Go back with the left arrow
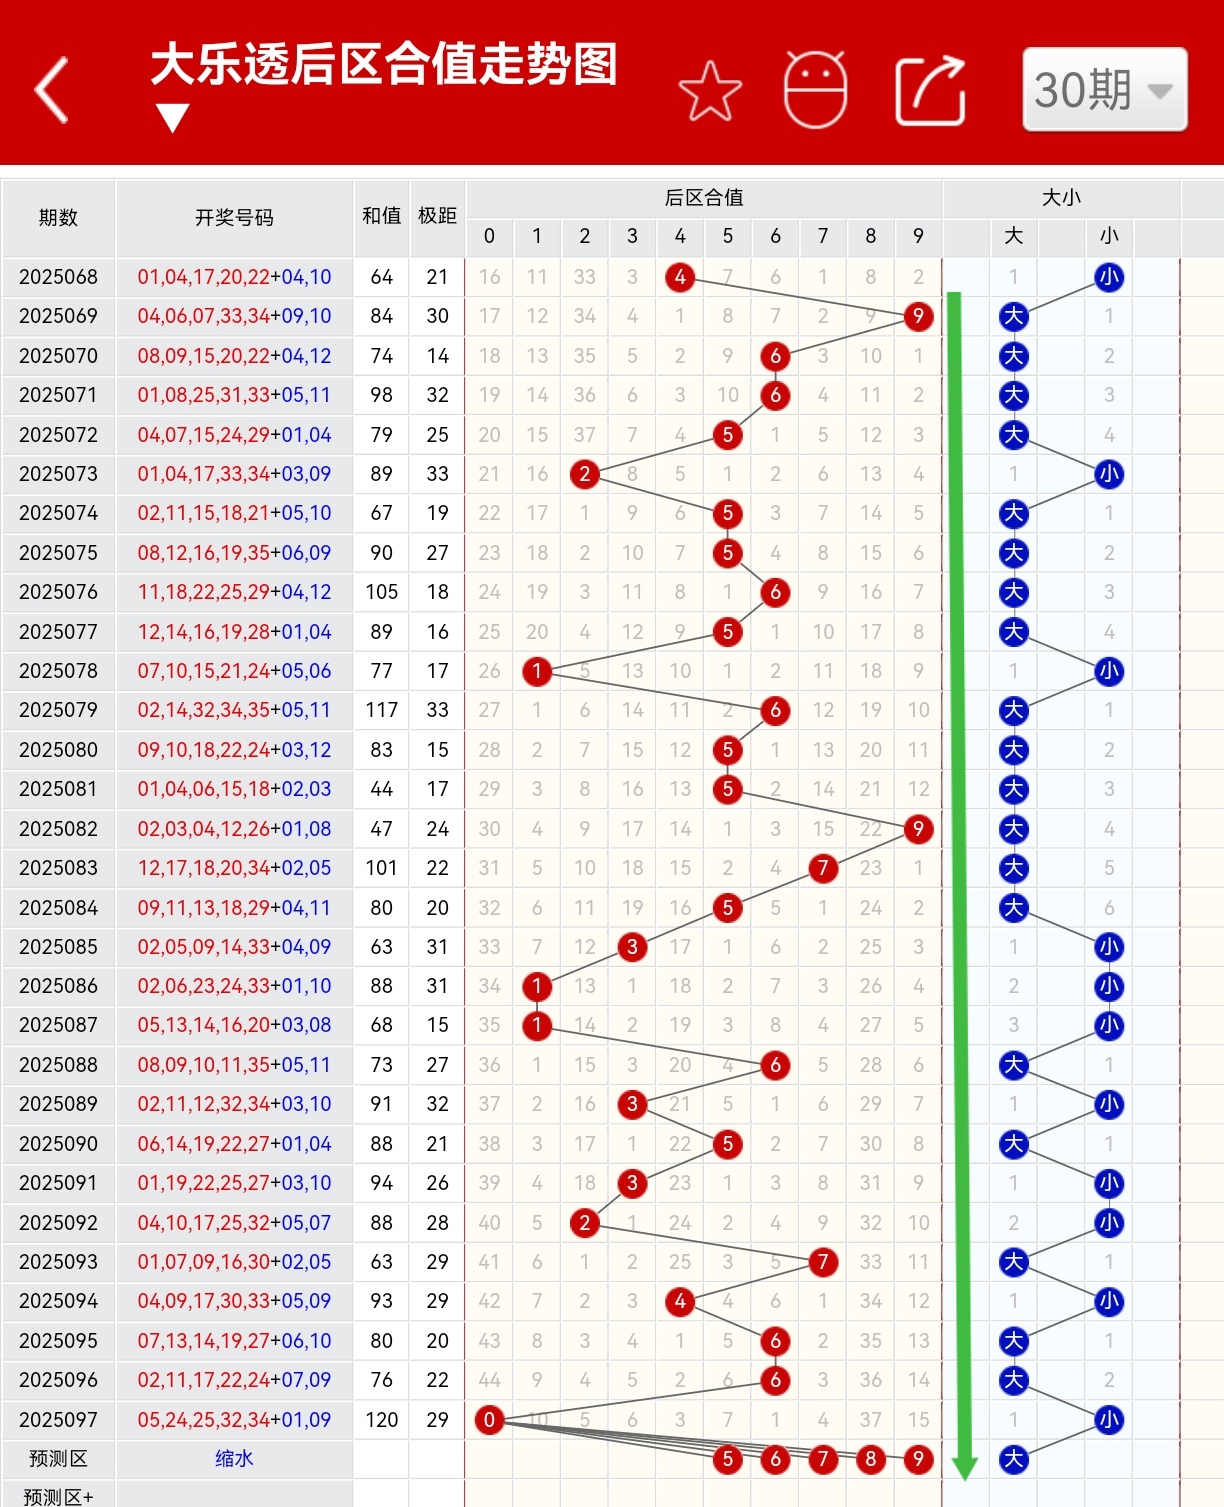 click(52, 90)
